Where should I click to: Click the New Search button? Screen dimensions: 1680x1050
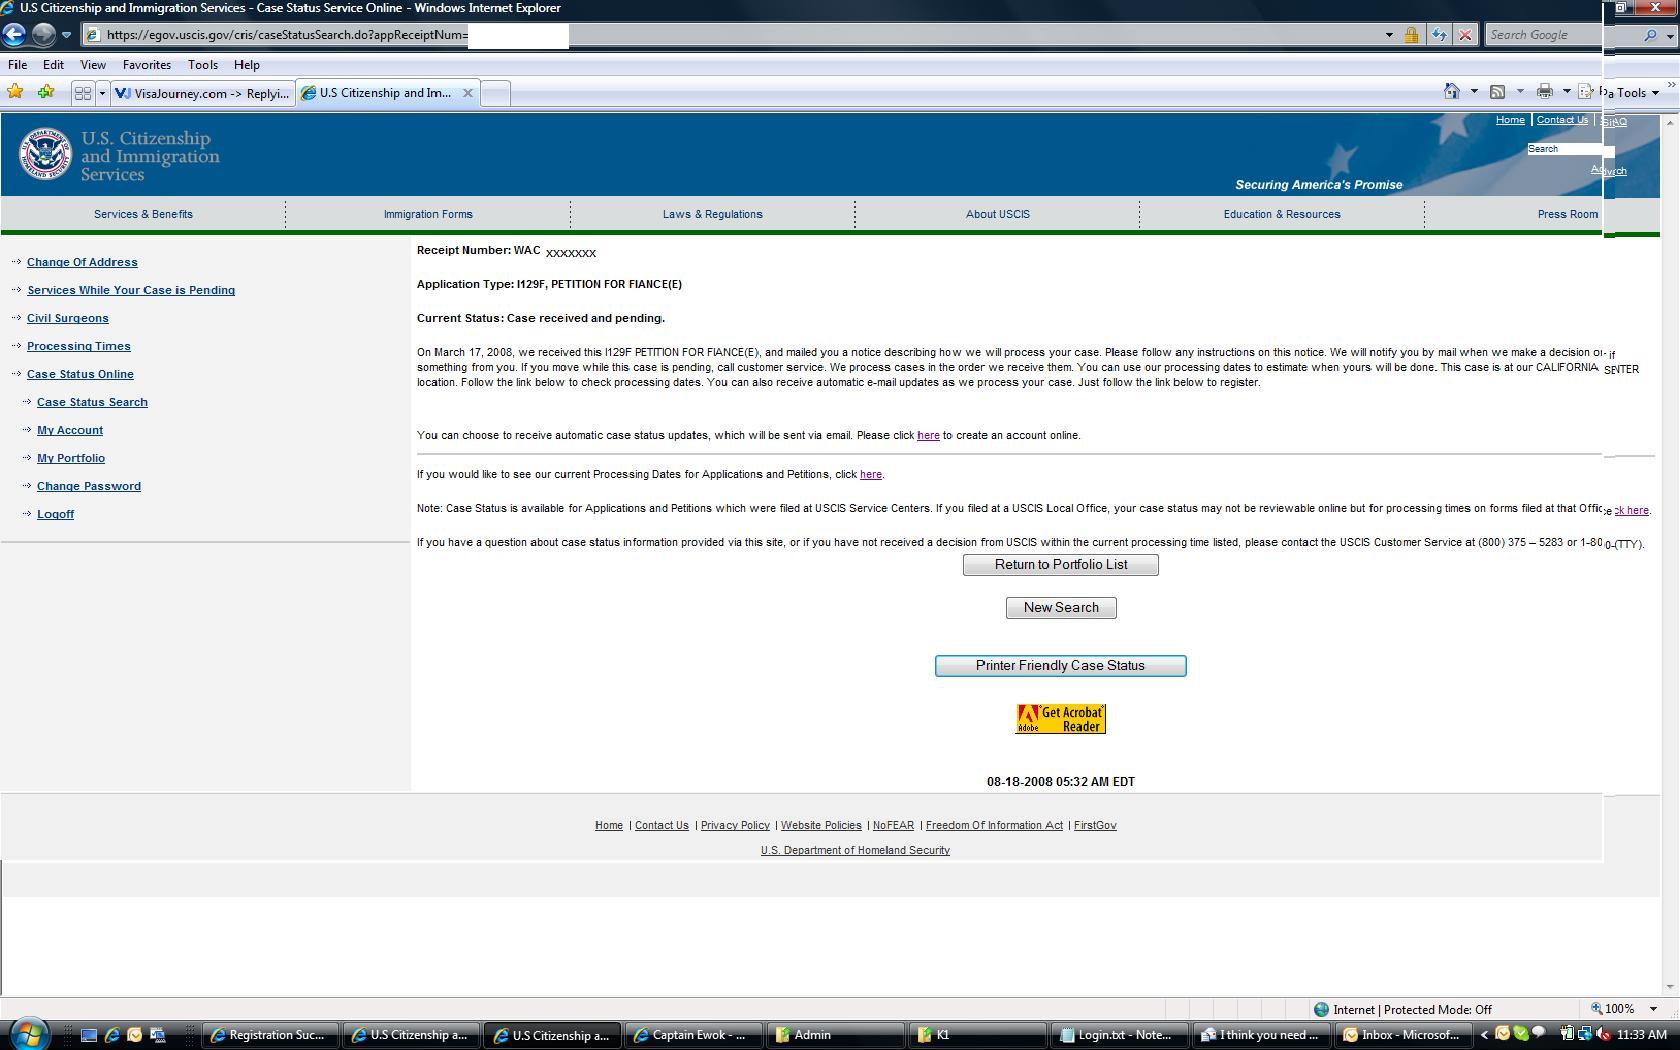pos(1061,608)
